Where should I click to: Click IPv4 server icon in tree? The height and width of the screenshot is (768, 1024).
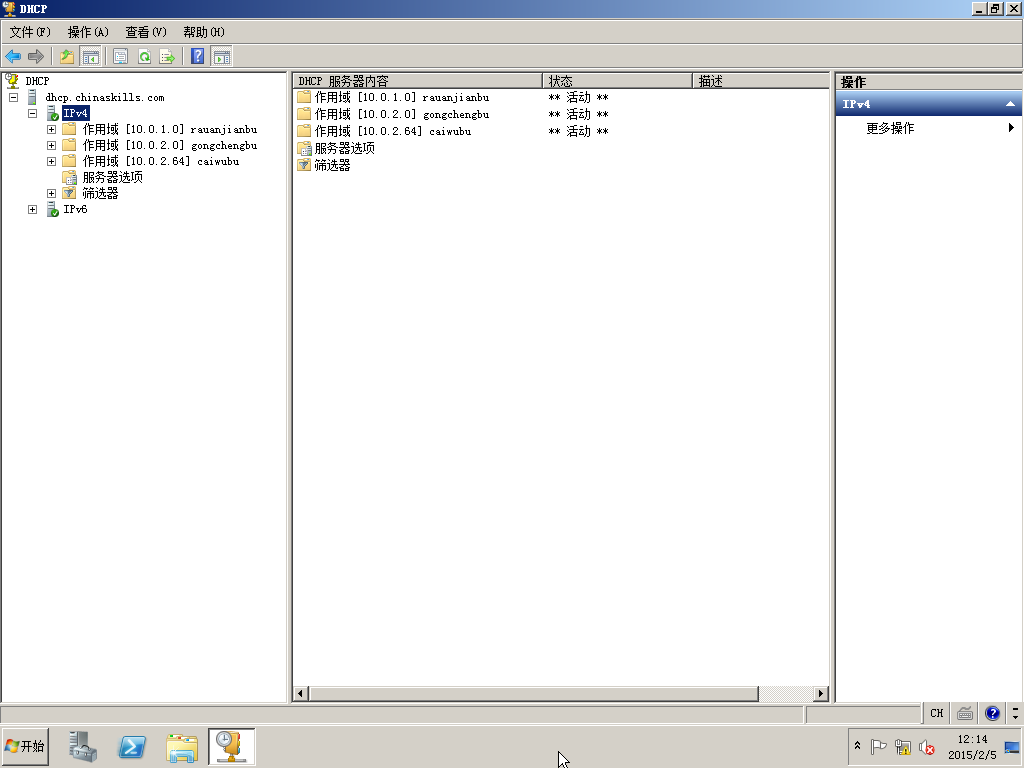point(52,113)
